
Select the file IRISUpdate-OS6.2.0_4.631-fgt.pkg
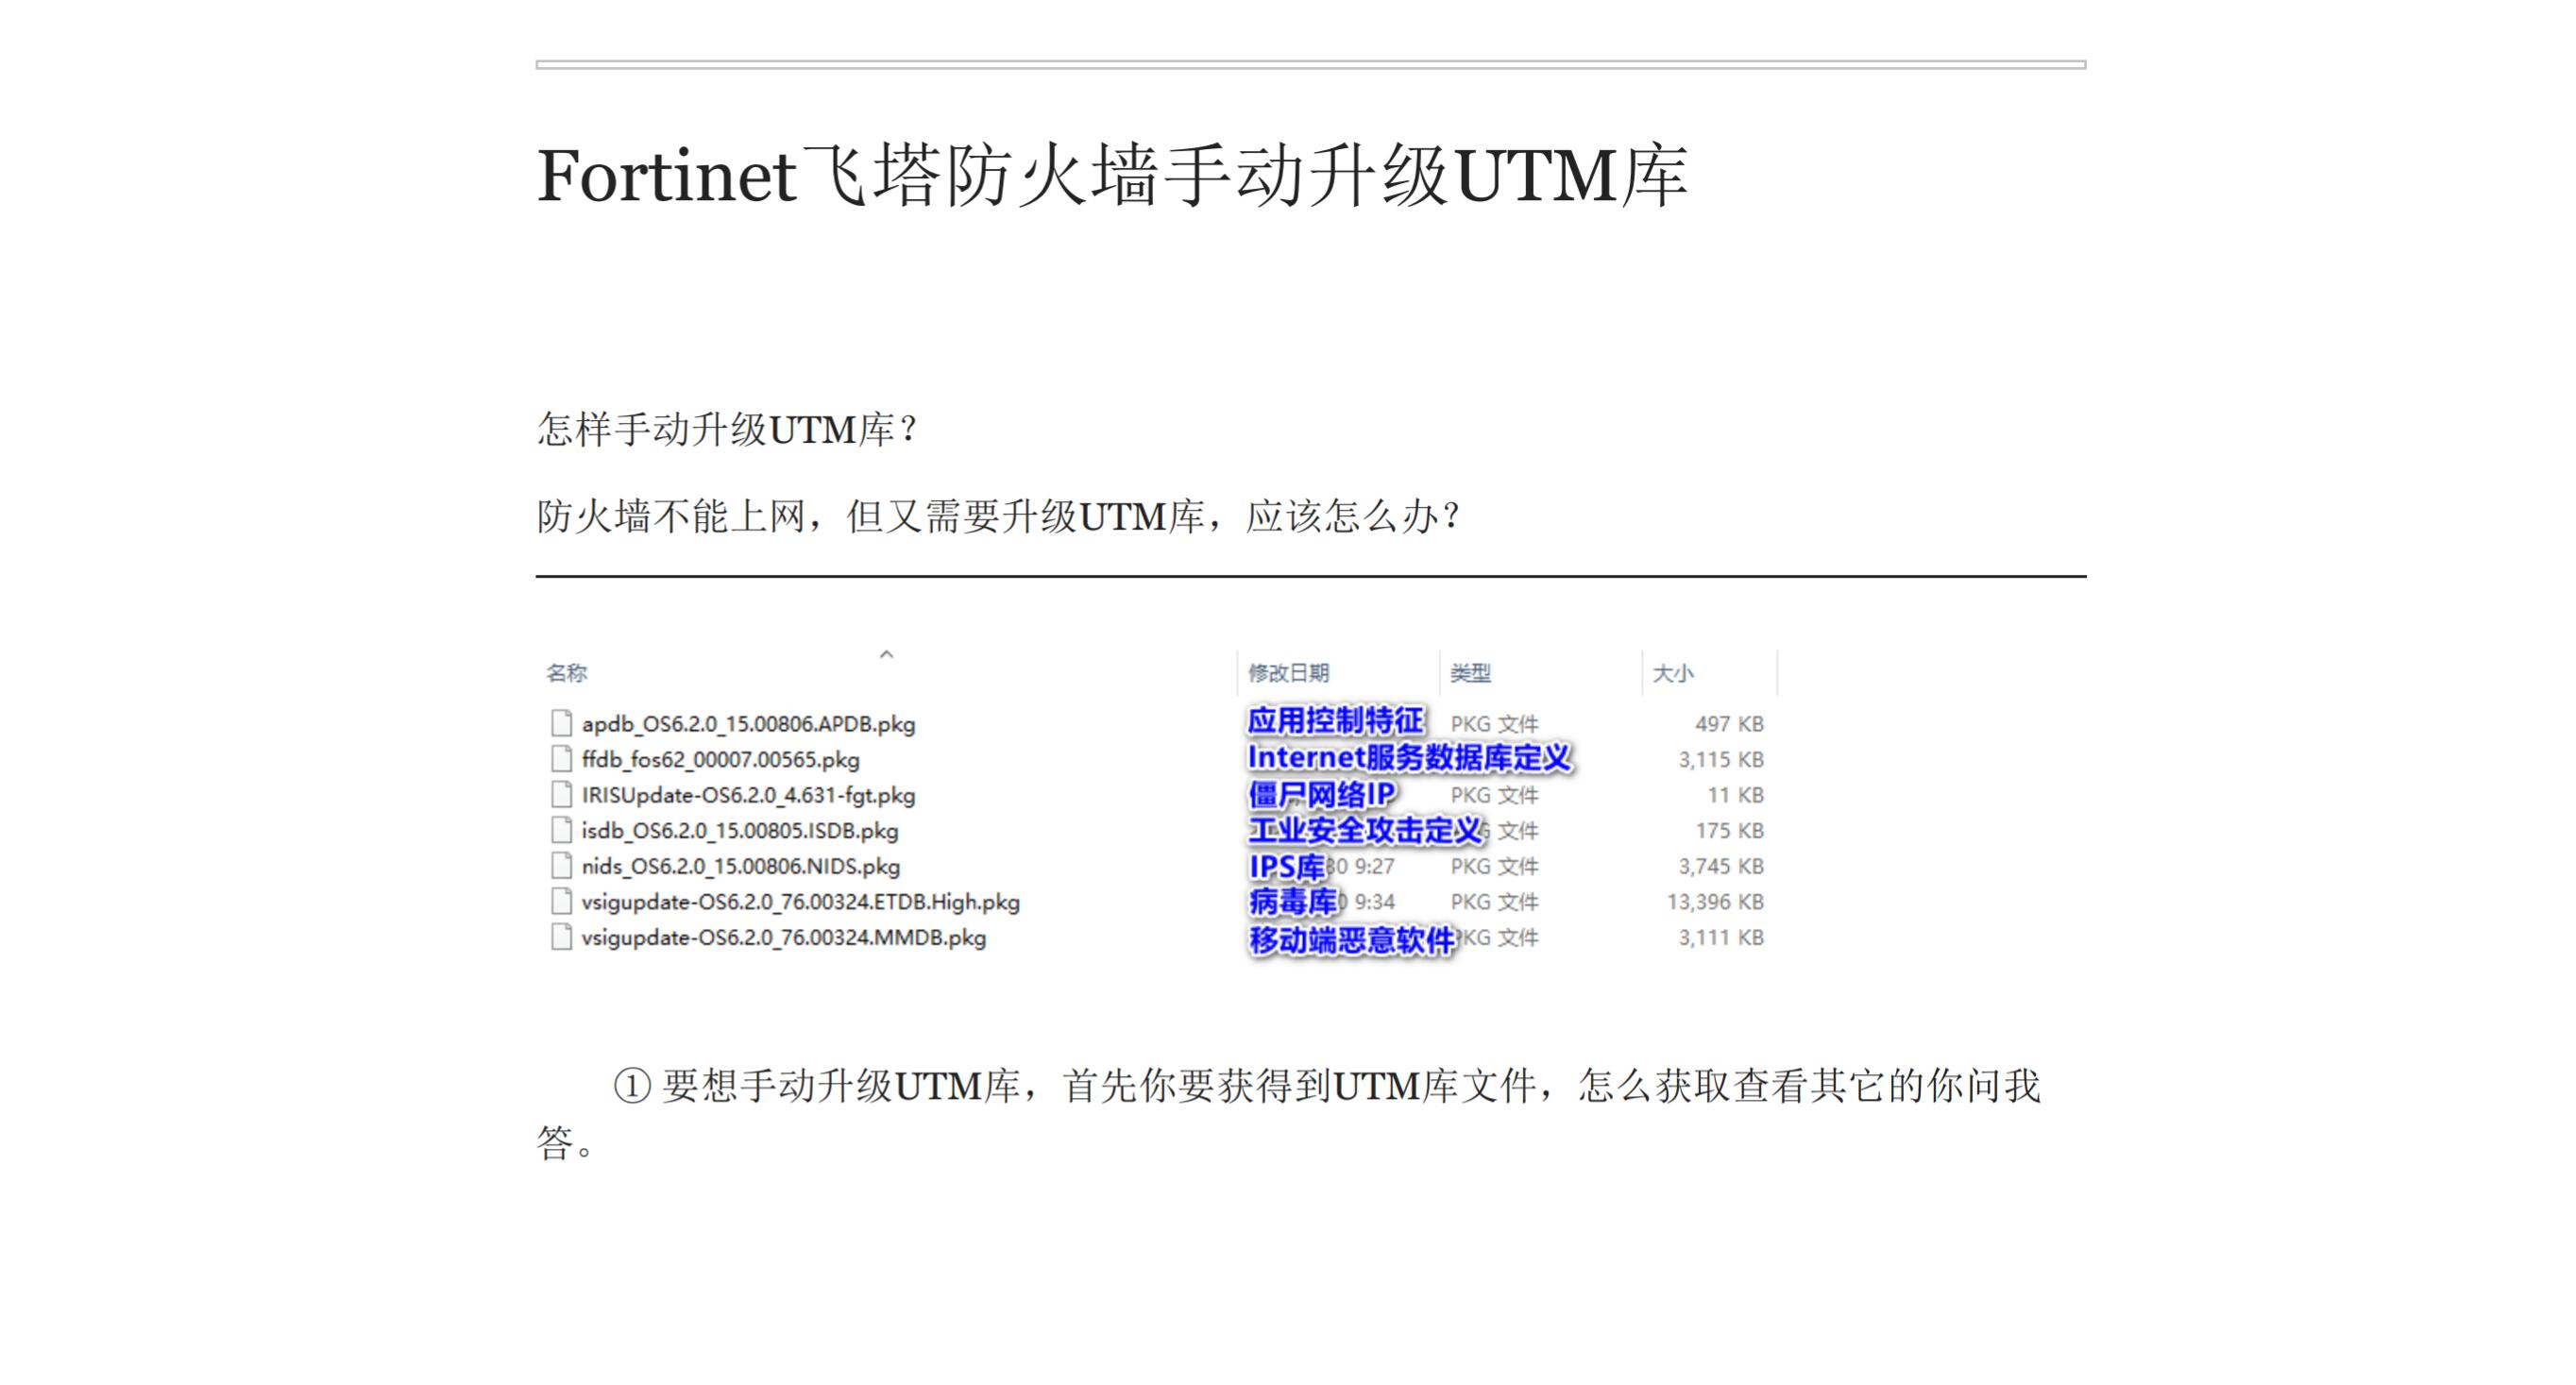(x=748, y=795)
